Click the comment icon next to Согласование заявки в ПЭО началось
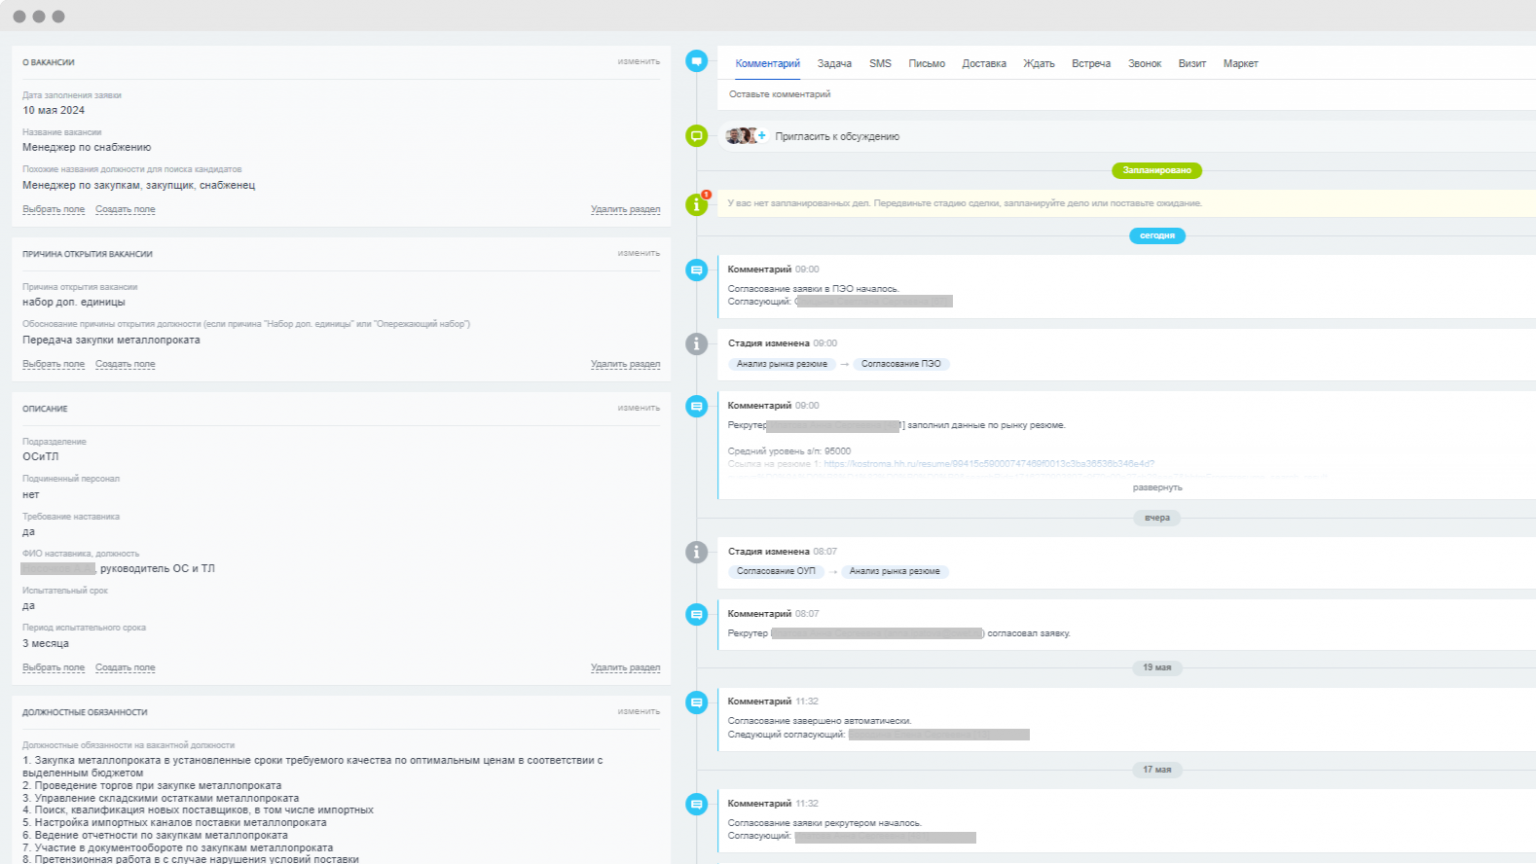 pos(697,270)
